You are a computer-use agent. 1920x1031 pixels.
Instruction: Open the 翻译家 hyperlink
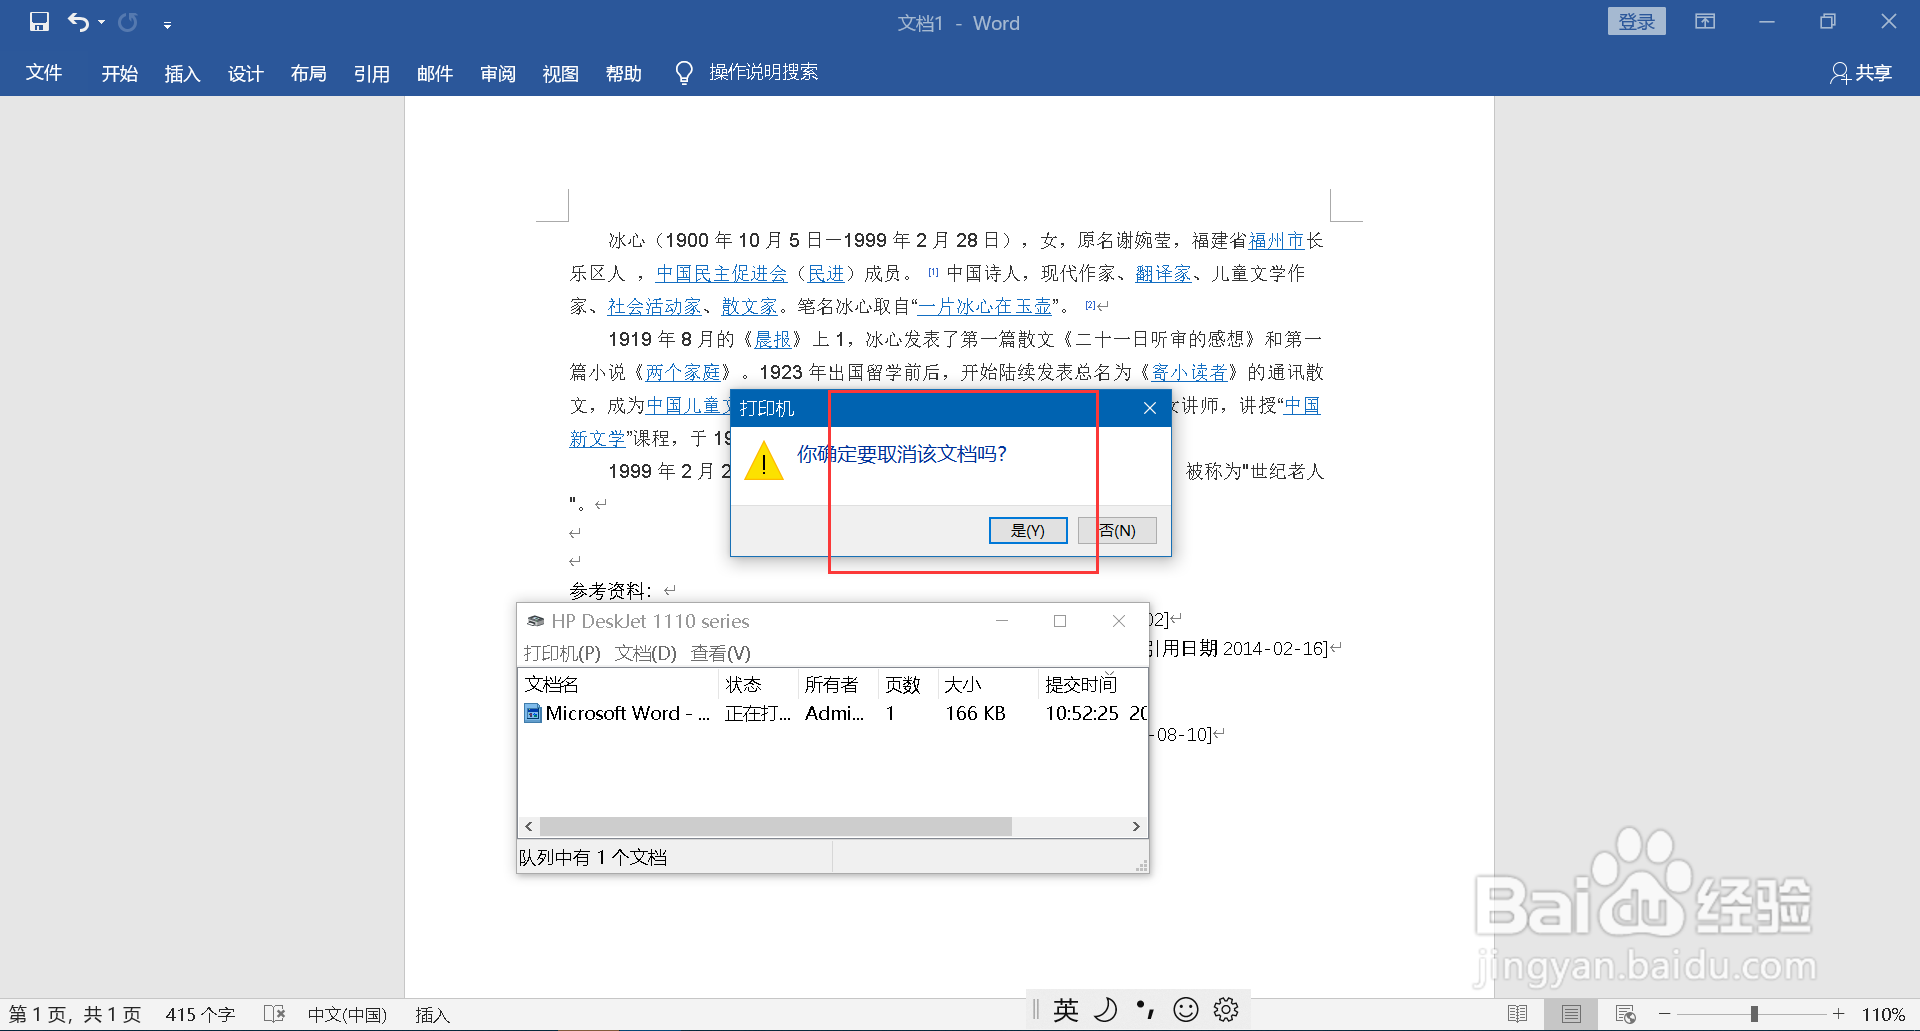click(1163, 273)
